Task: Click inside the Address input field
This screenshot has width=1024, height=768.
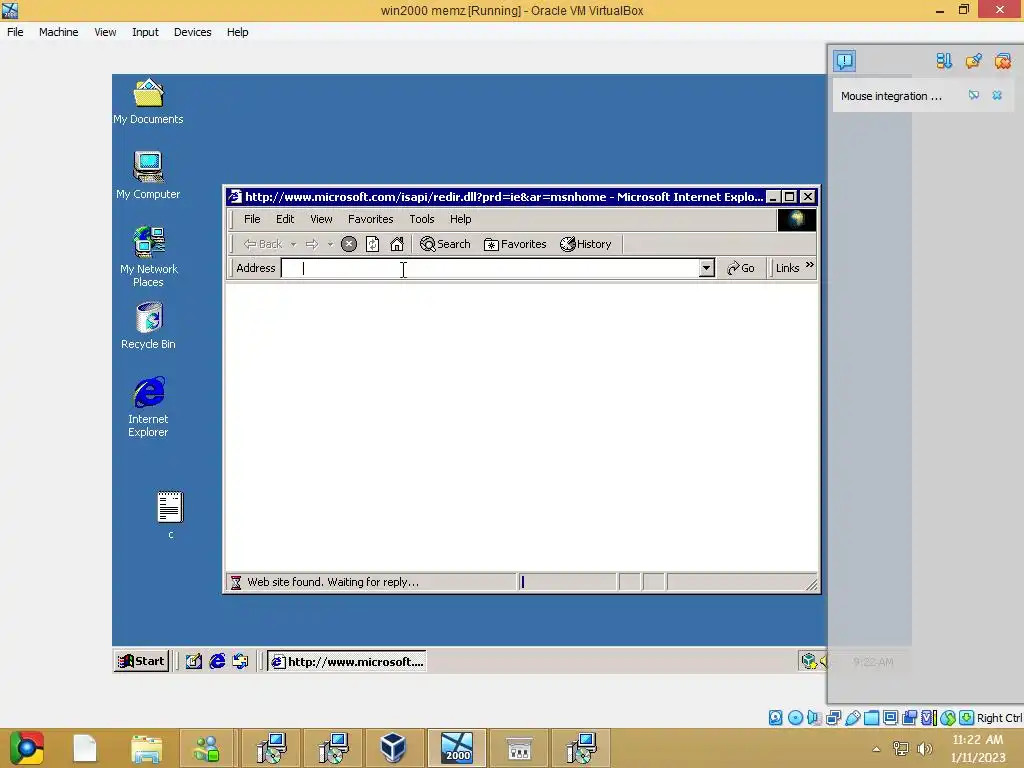Action: click(x=490, y=268)
